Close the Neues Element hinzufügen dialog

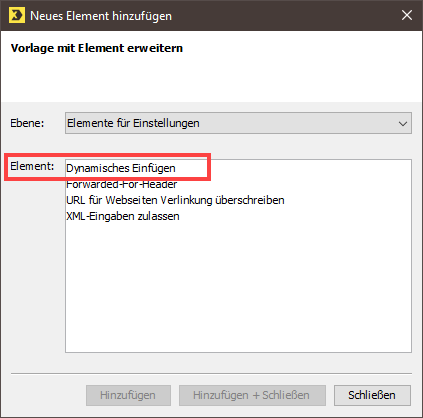coord(407,15)
